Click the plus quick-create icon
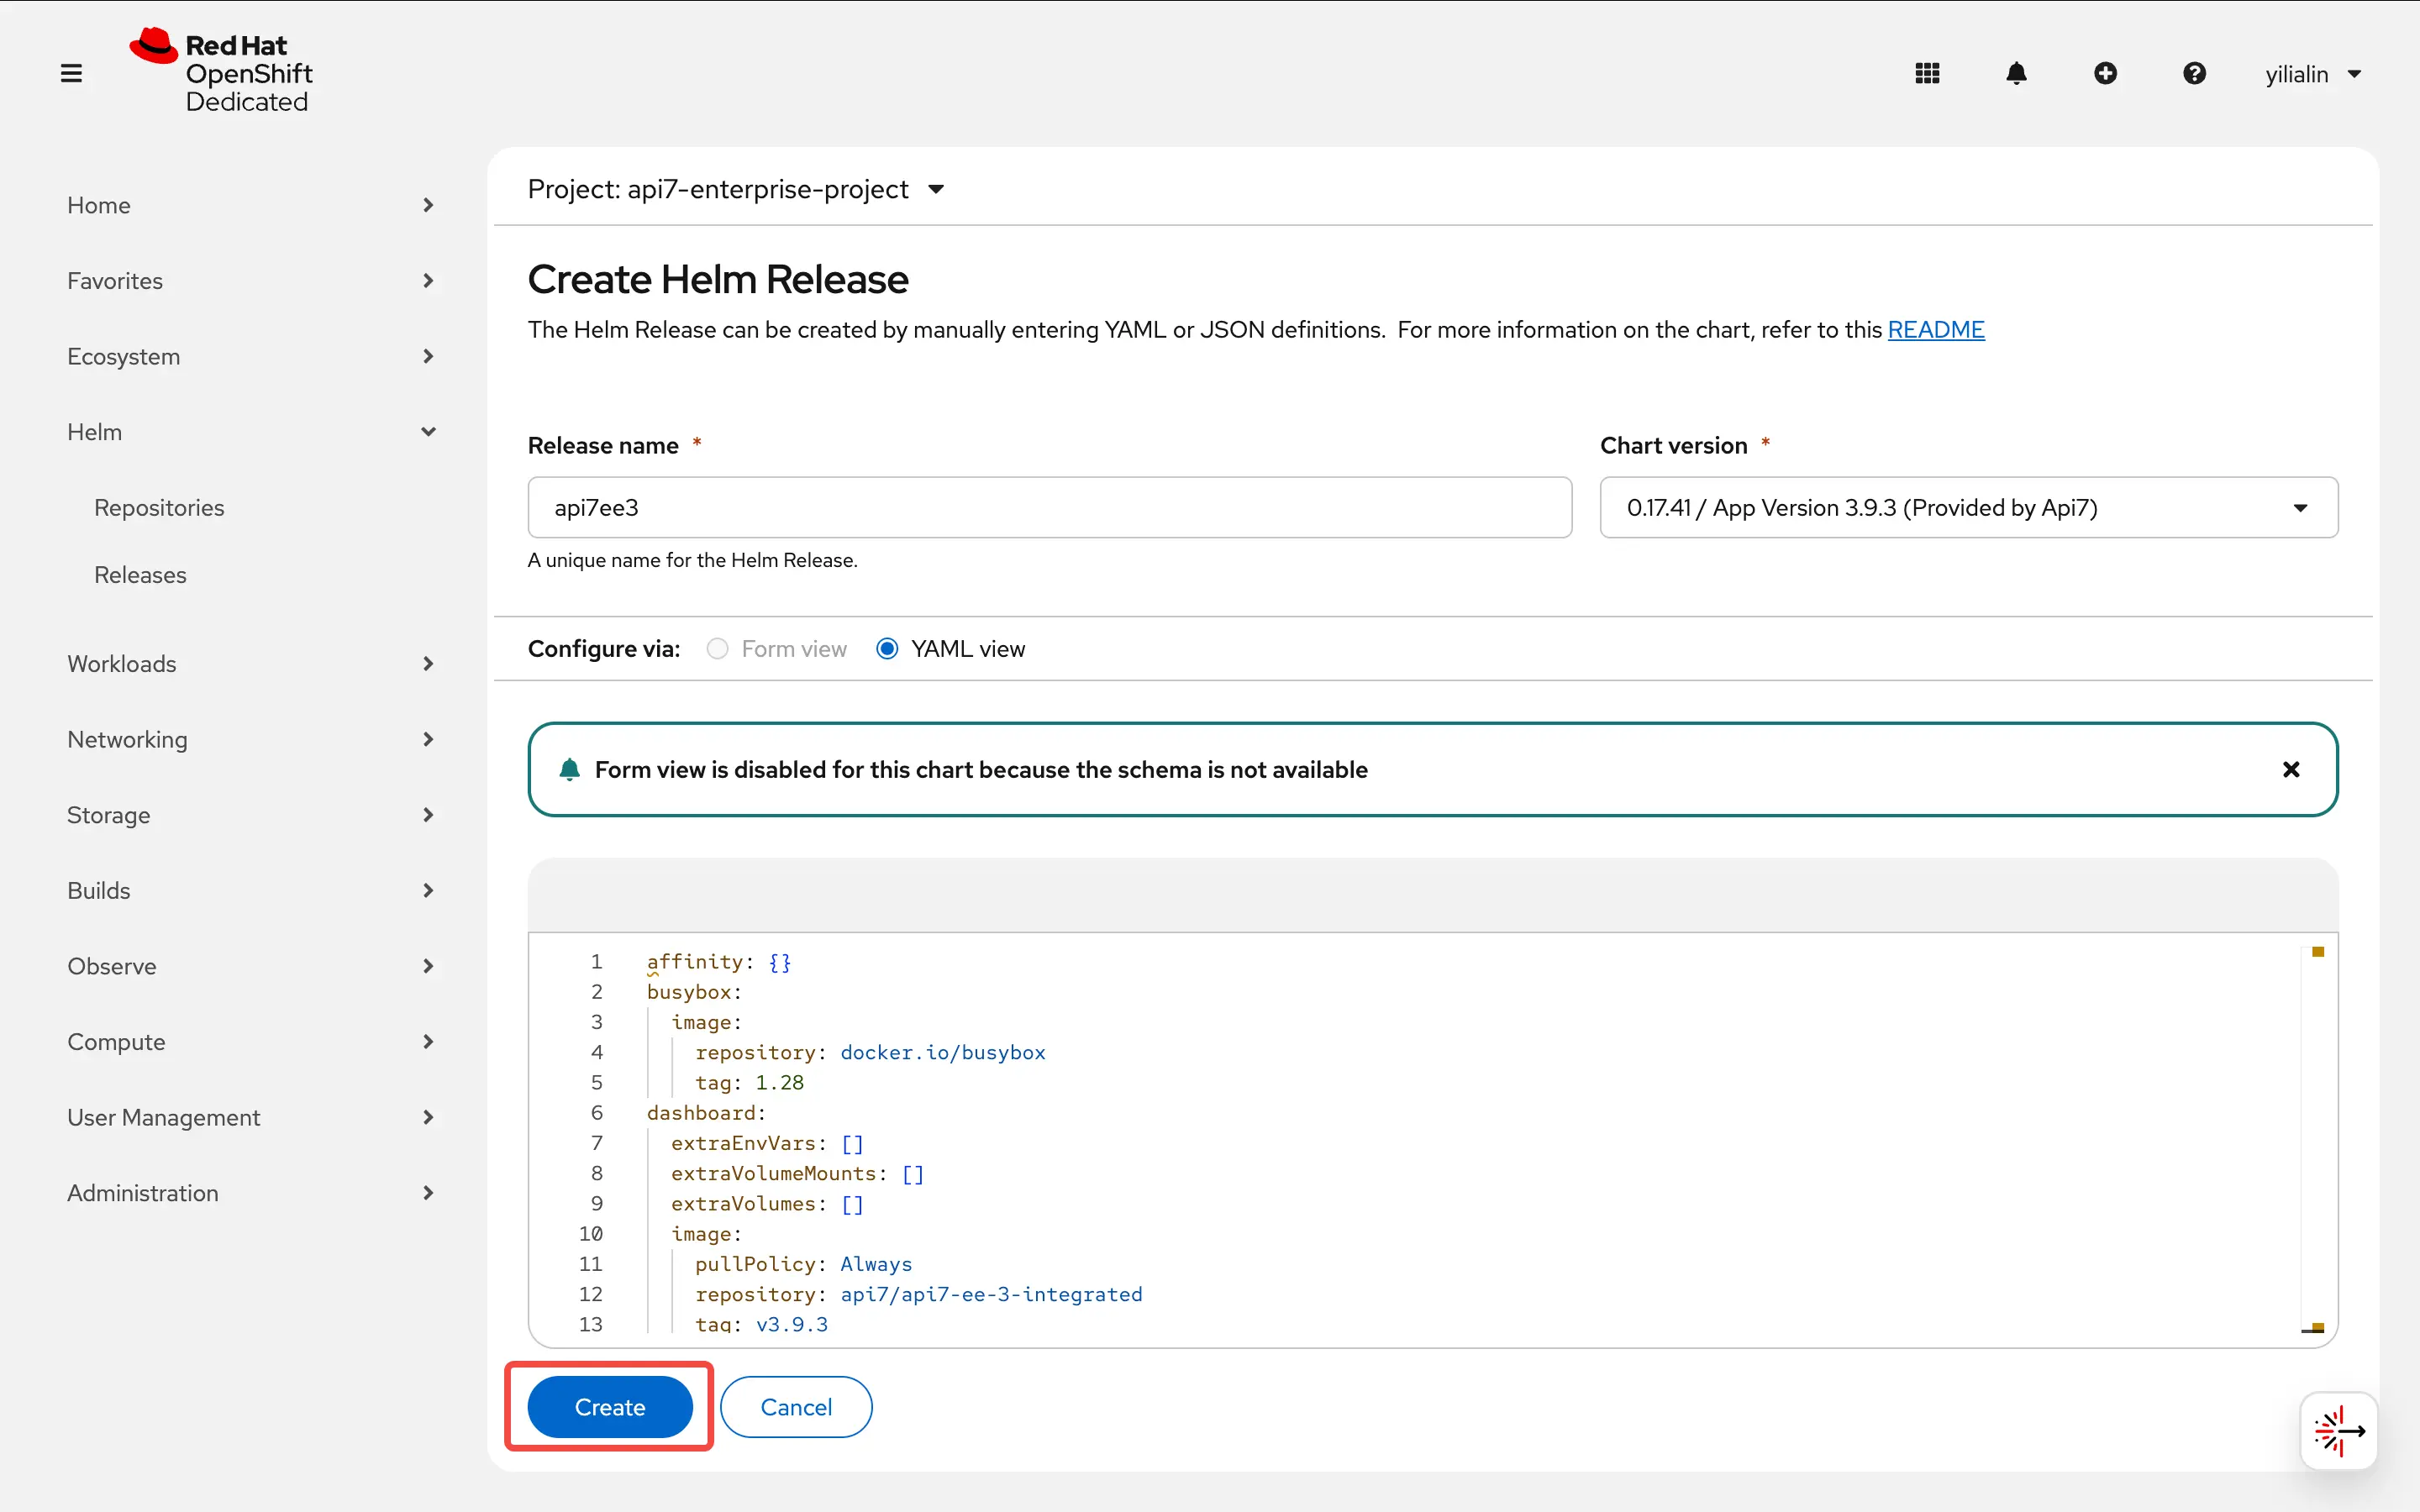The image size is (2420, 1512). point(2105,74)
